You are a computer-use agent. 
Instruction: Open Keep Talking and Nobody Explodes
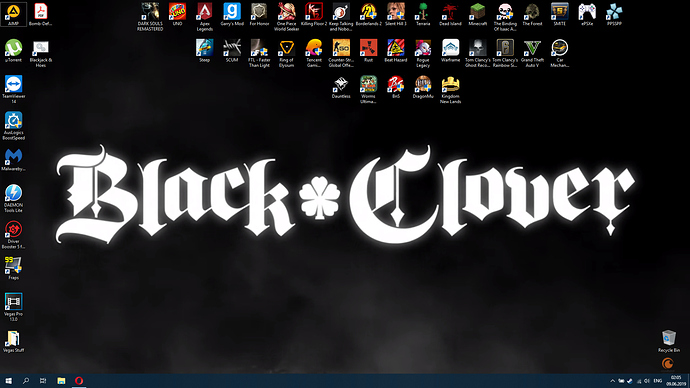pos(341,17)
